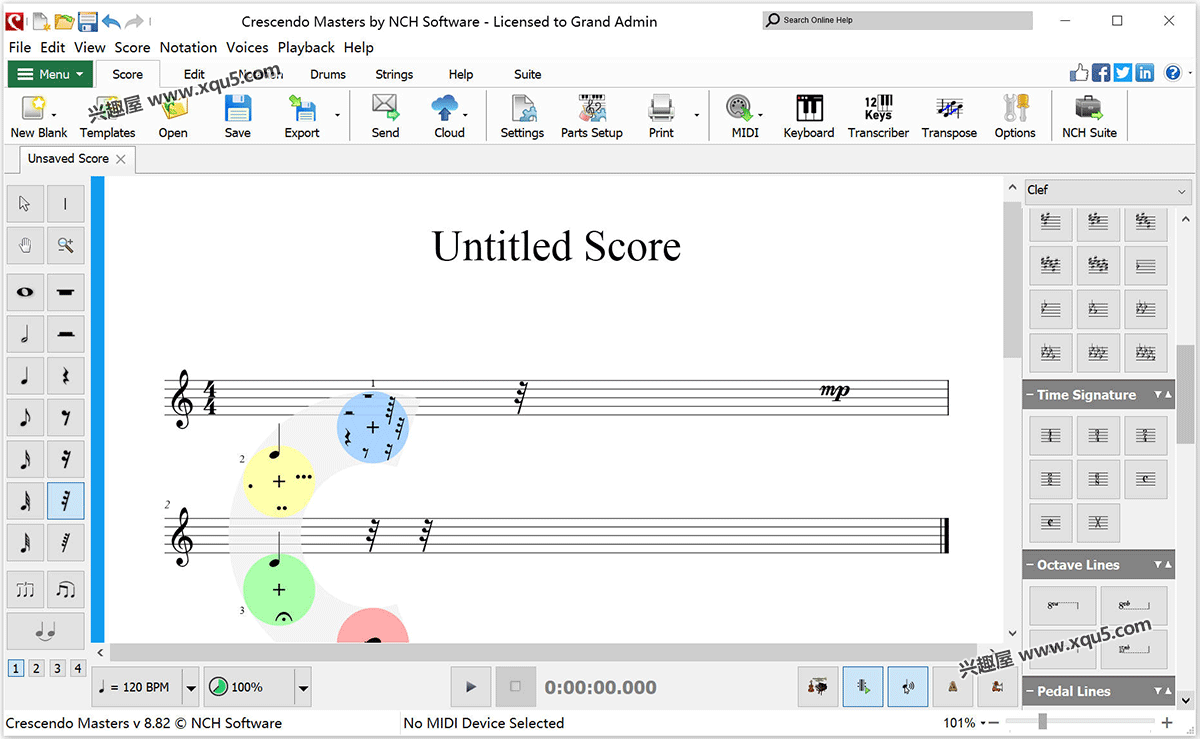
Task: Open score Settings
Action: tap(522, 115)
